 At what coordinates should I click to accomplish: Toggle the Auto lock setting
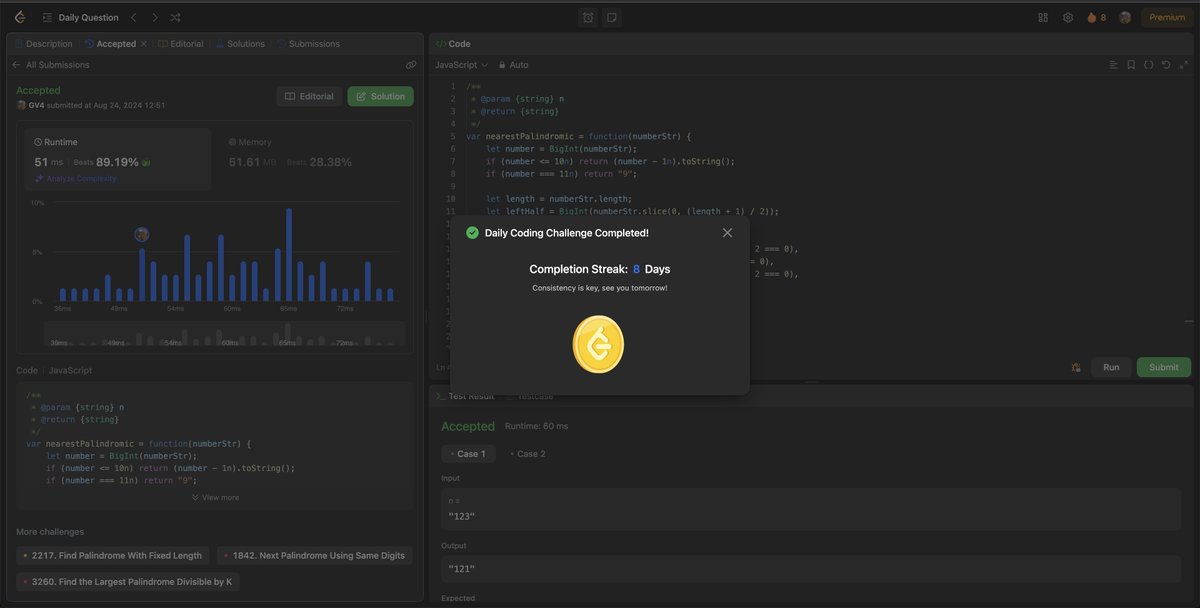tap(514, 65)
